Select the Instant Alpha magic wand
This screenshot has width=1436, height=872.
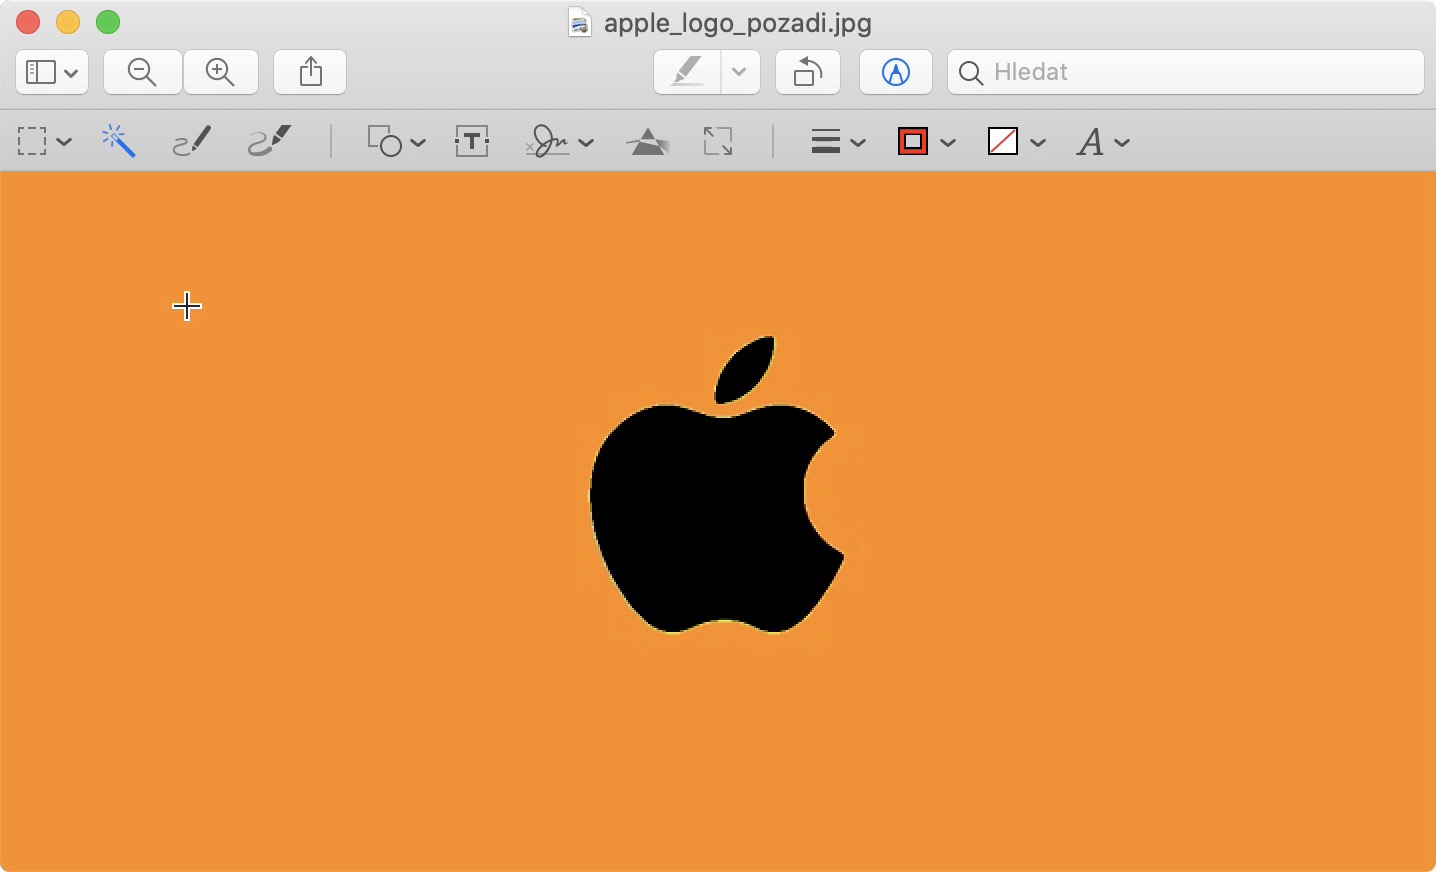[x=118, y=142]
